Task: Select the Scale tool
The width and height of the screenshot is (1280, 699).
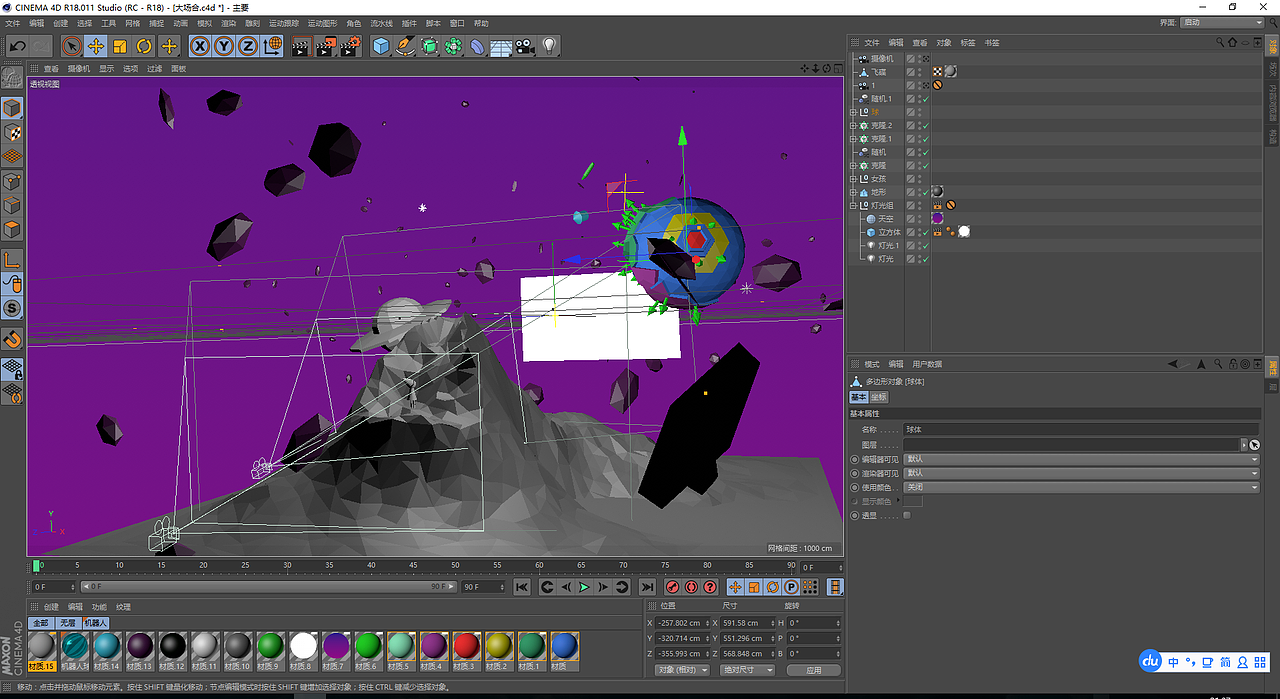Action: (x=120, y=46)
